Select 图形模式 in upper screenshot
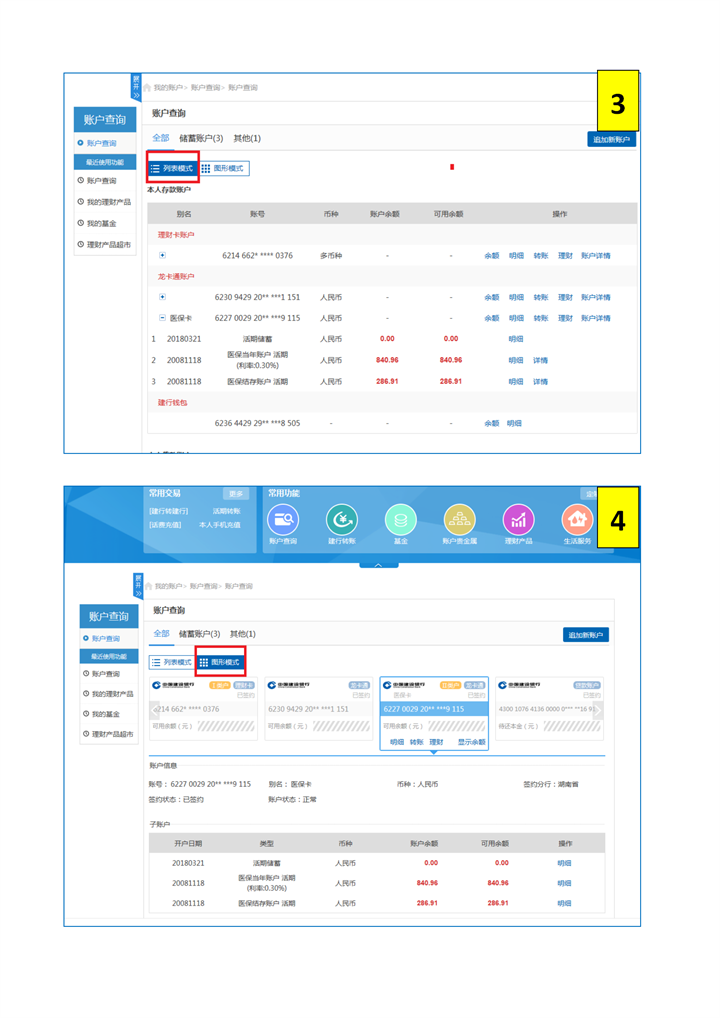 223,168
